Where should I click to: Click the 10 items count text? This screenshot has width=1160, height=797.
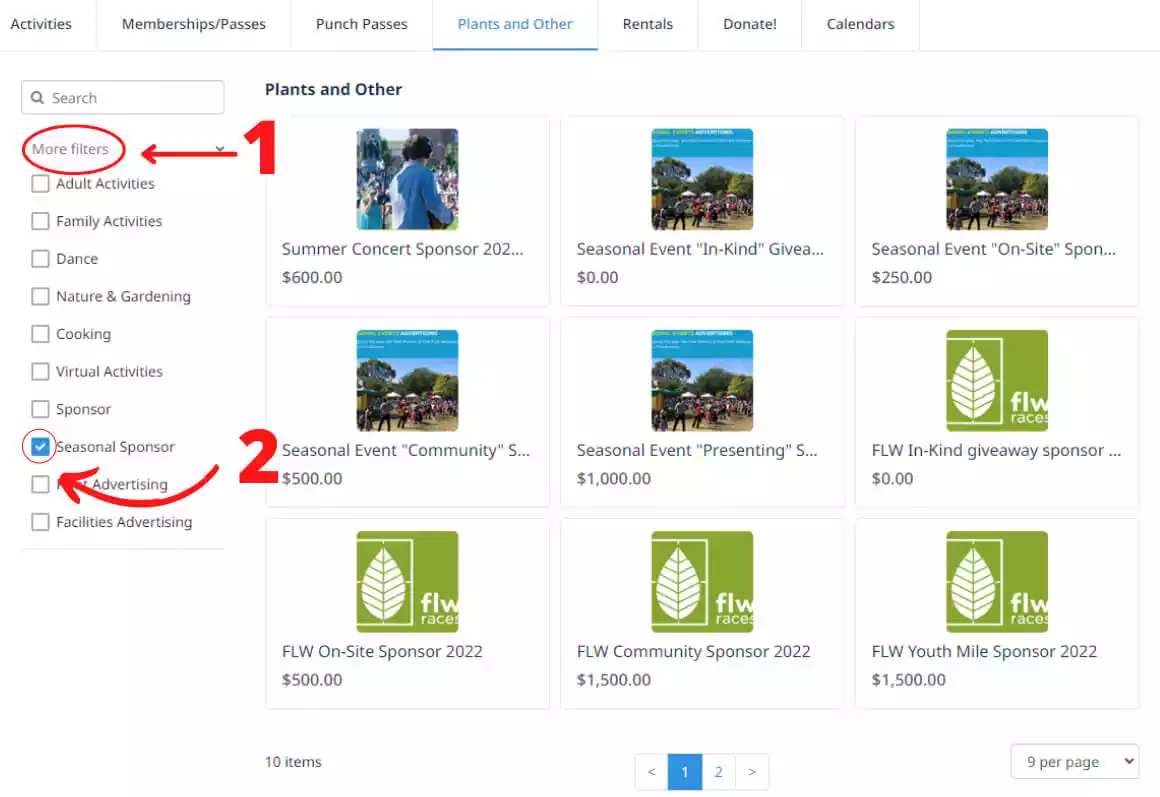pos(293,761)
